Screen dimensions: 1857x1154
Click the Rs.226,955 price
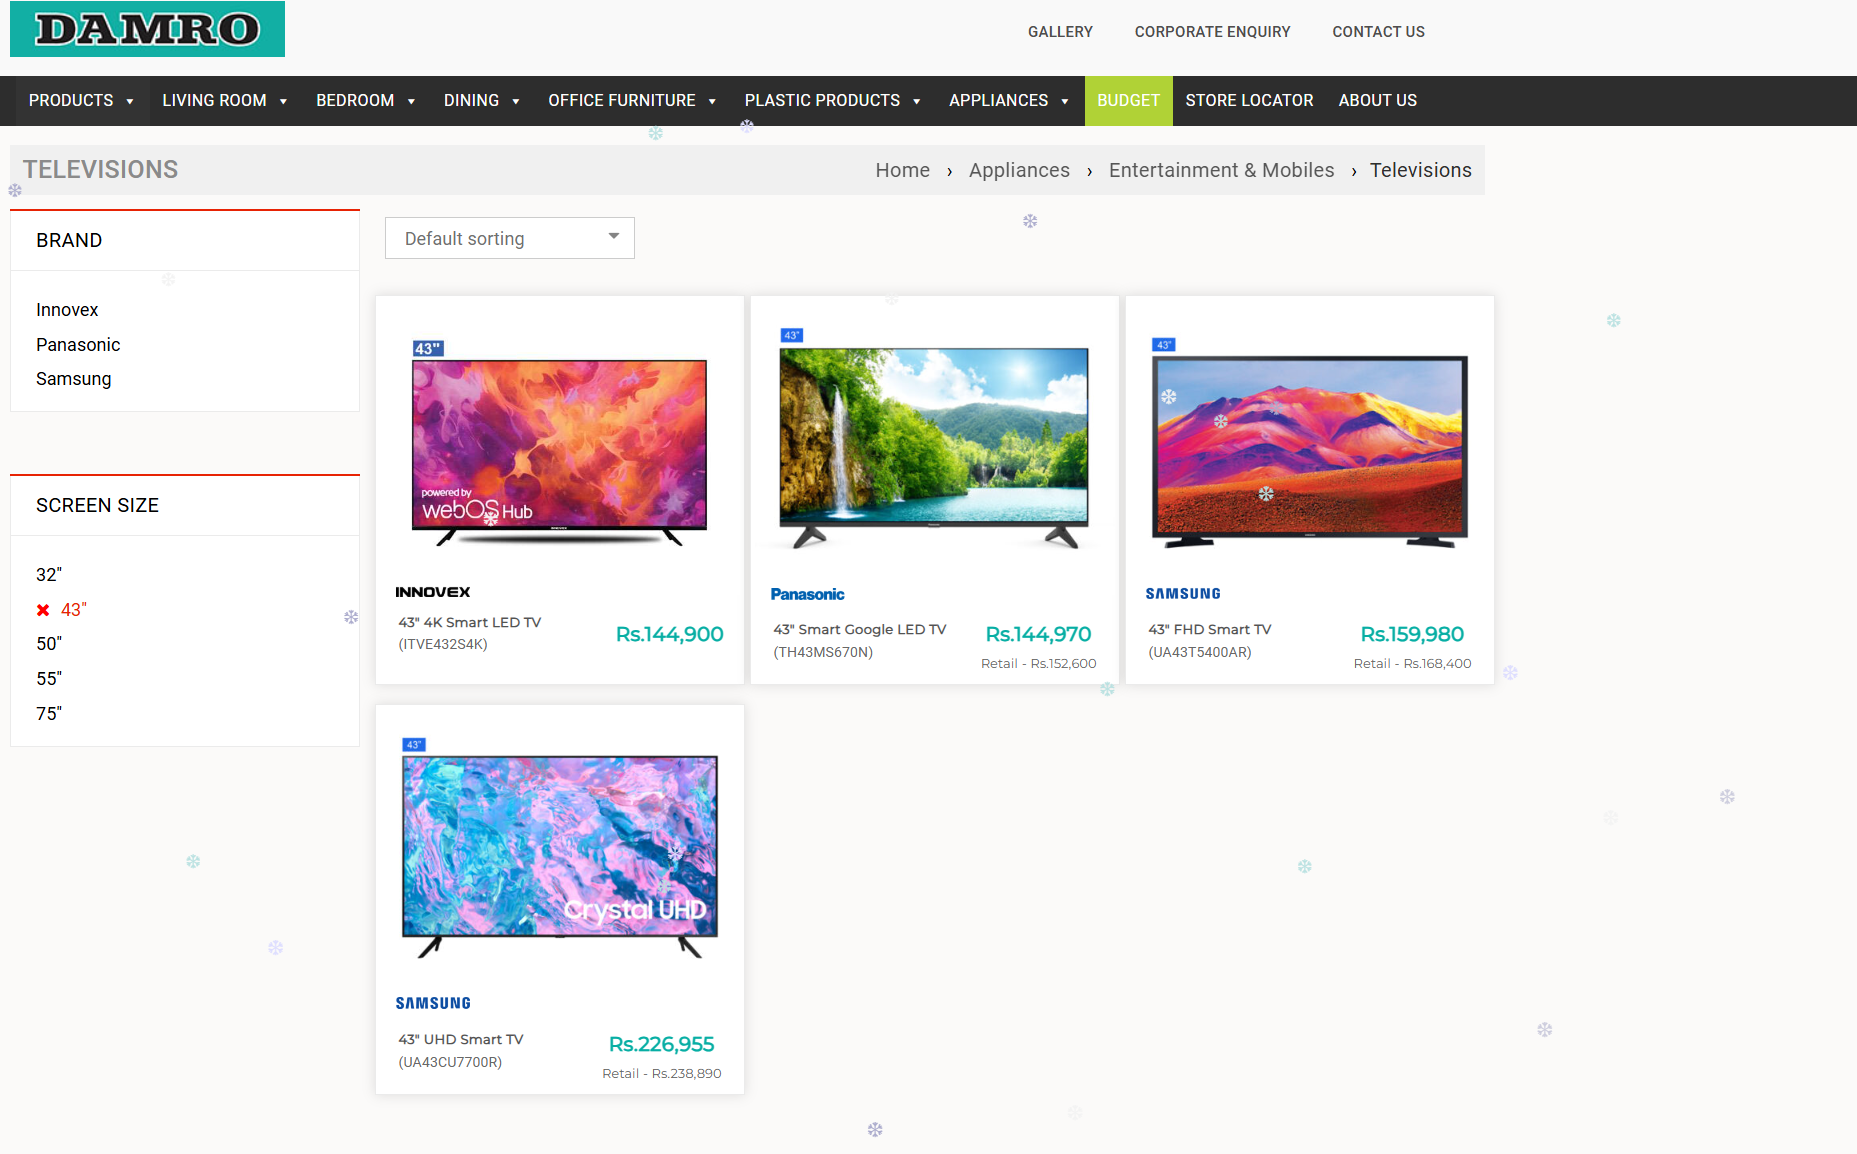tap(662, 1044)
